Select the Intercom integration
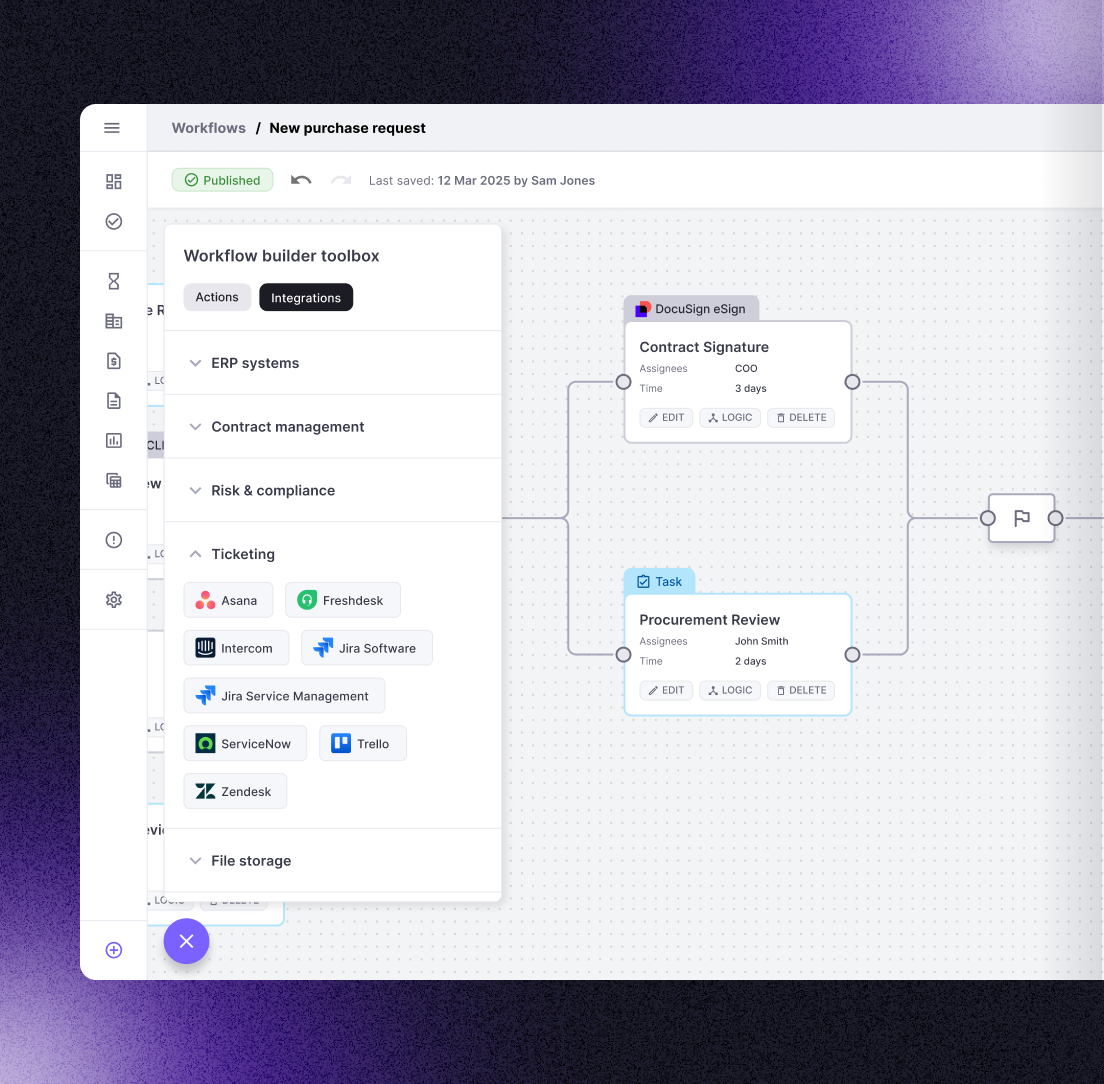 click(236, 648)
